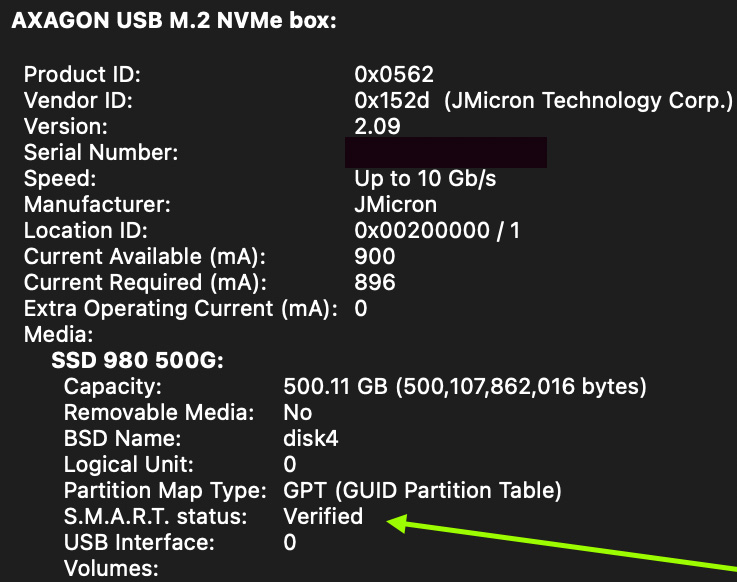The height and width of the screenshot is (582, 737).
Task: Click the Current Required value 896
Action: point(375,283)
